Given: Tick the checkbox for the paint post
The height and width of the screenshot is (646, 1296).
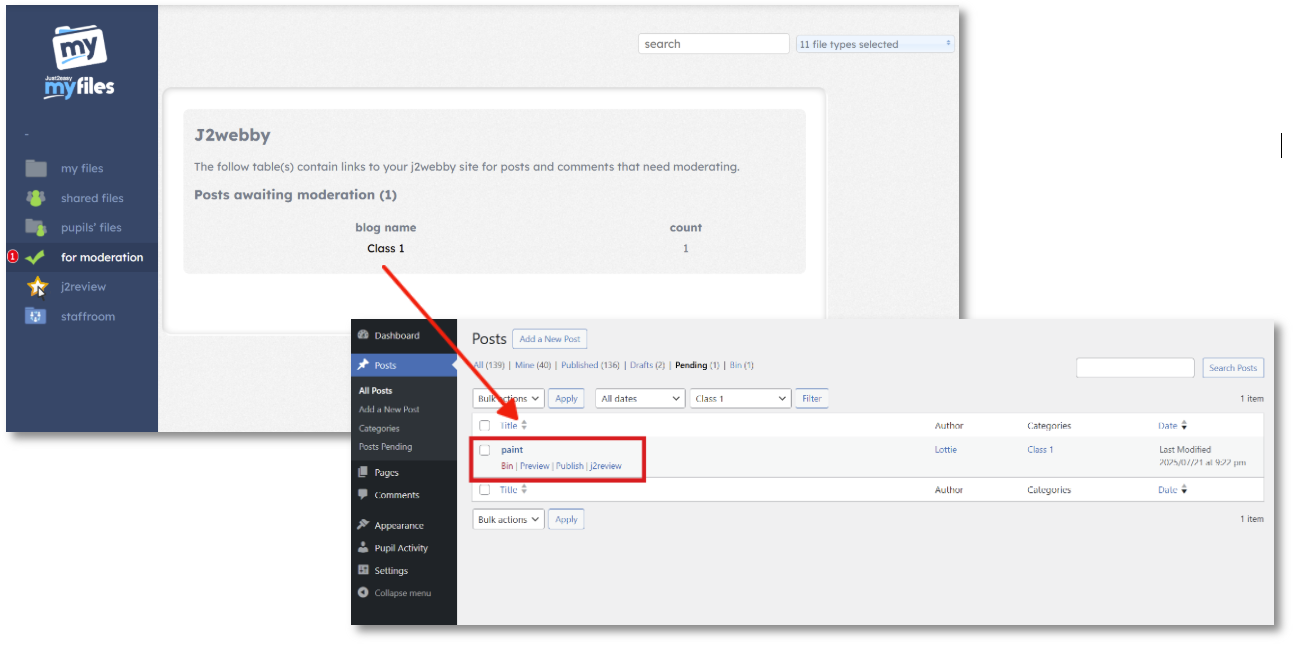Looking at the screenshot, I should (485, 450).
